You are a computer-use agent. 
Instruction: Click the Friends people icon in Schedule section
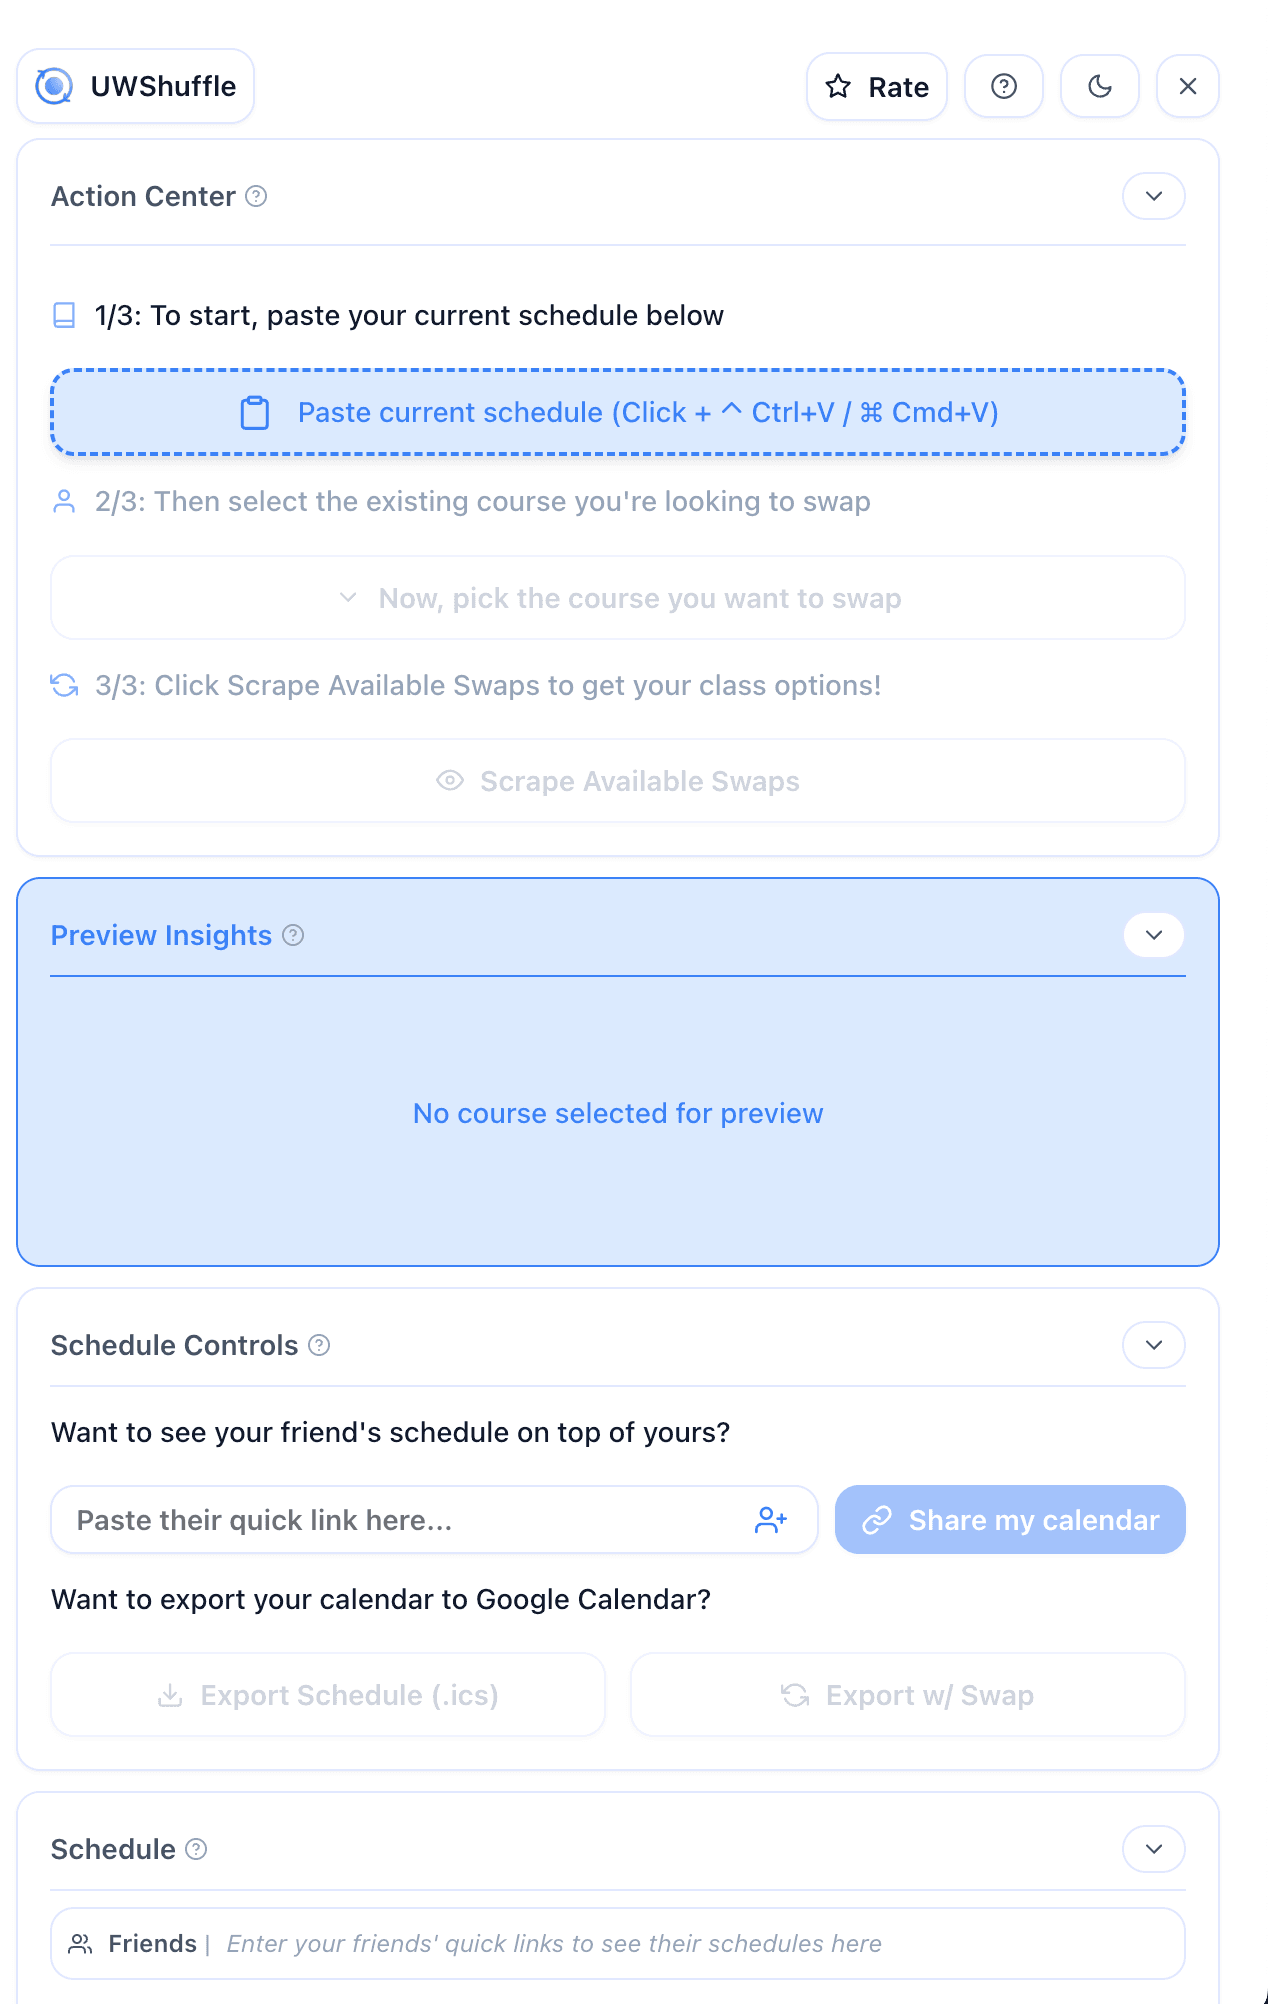80,1943
